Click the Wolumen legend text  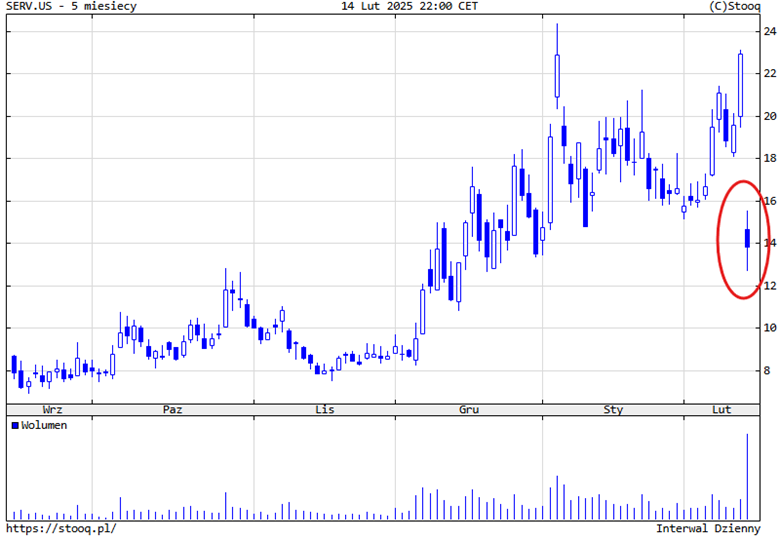(x=45, y=425)
